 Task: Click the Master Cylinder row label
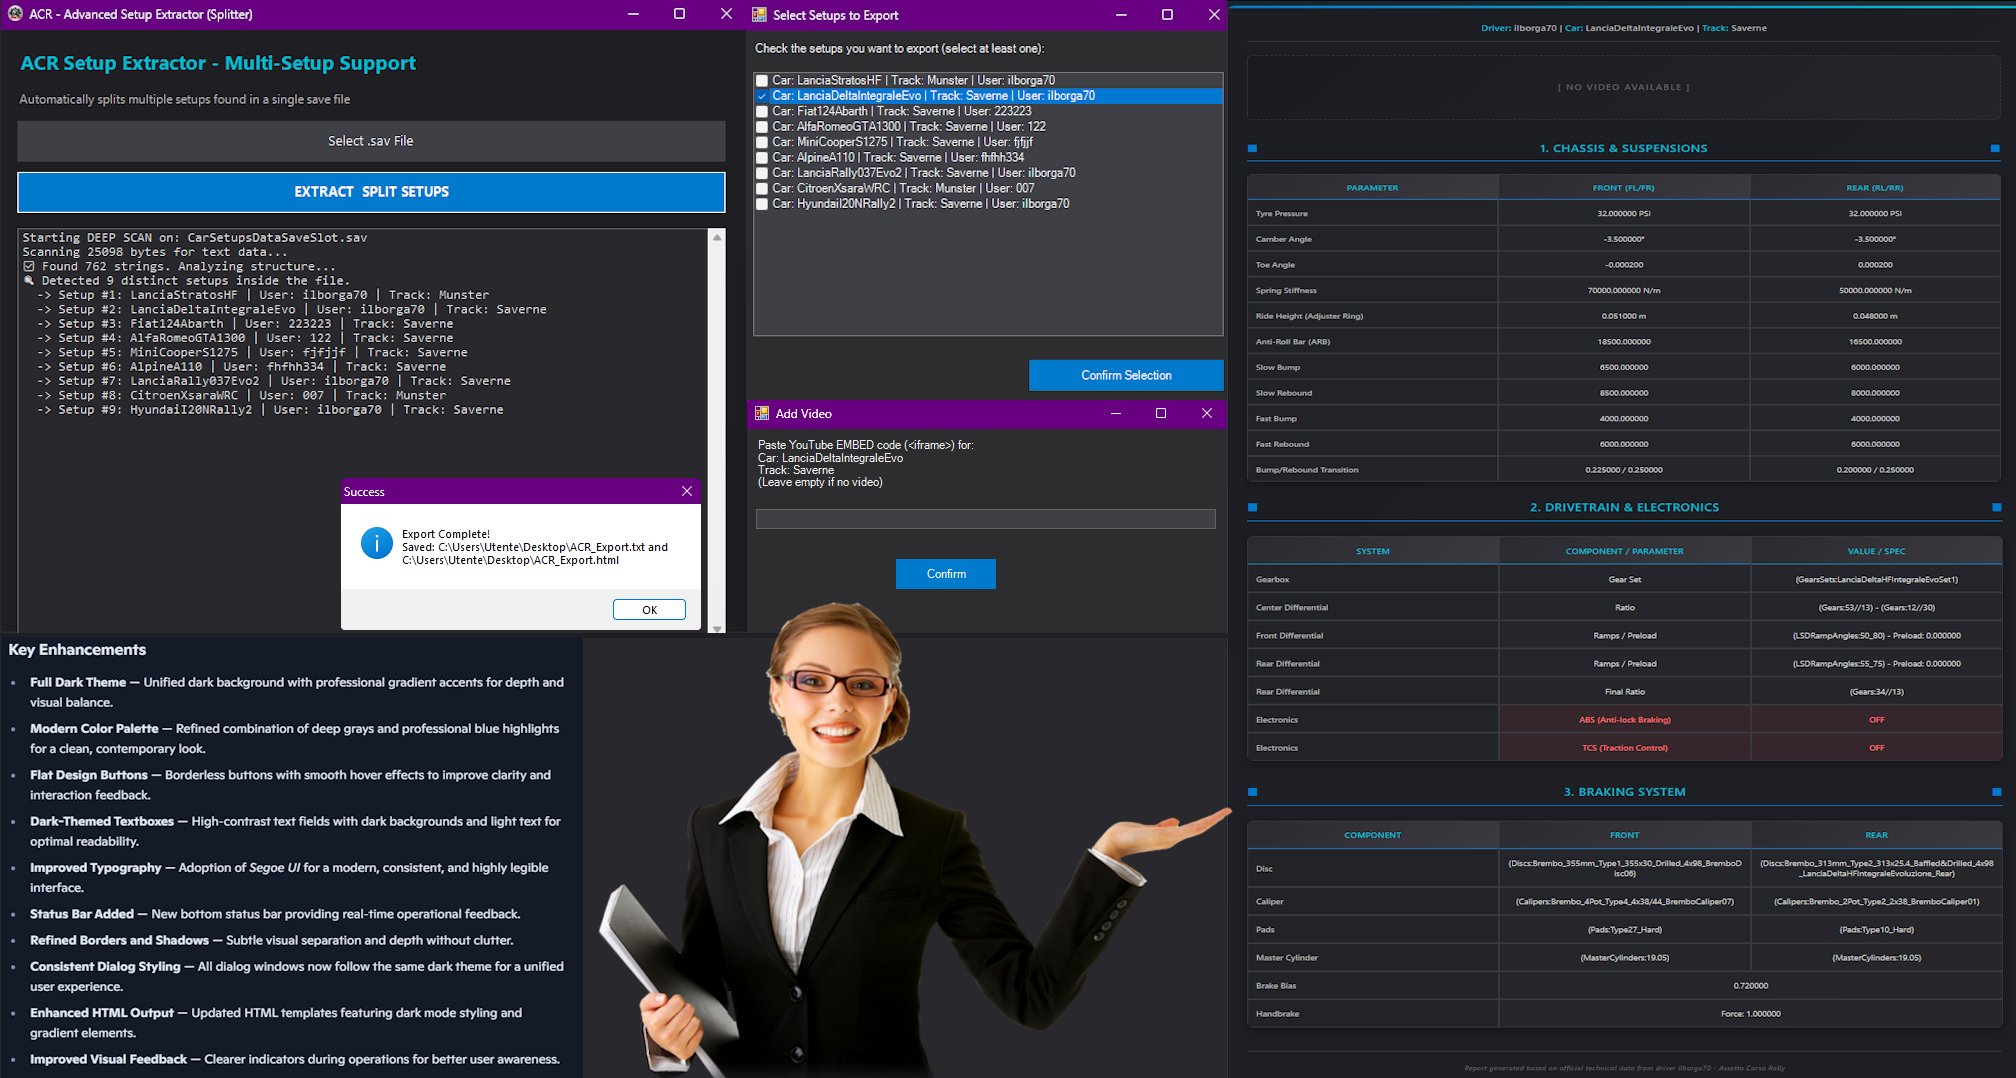(1286, 958)
